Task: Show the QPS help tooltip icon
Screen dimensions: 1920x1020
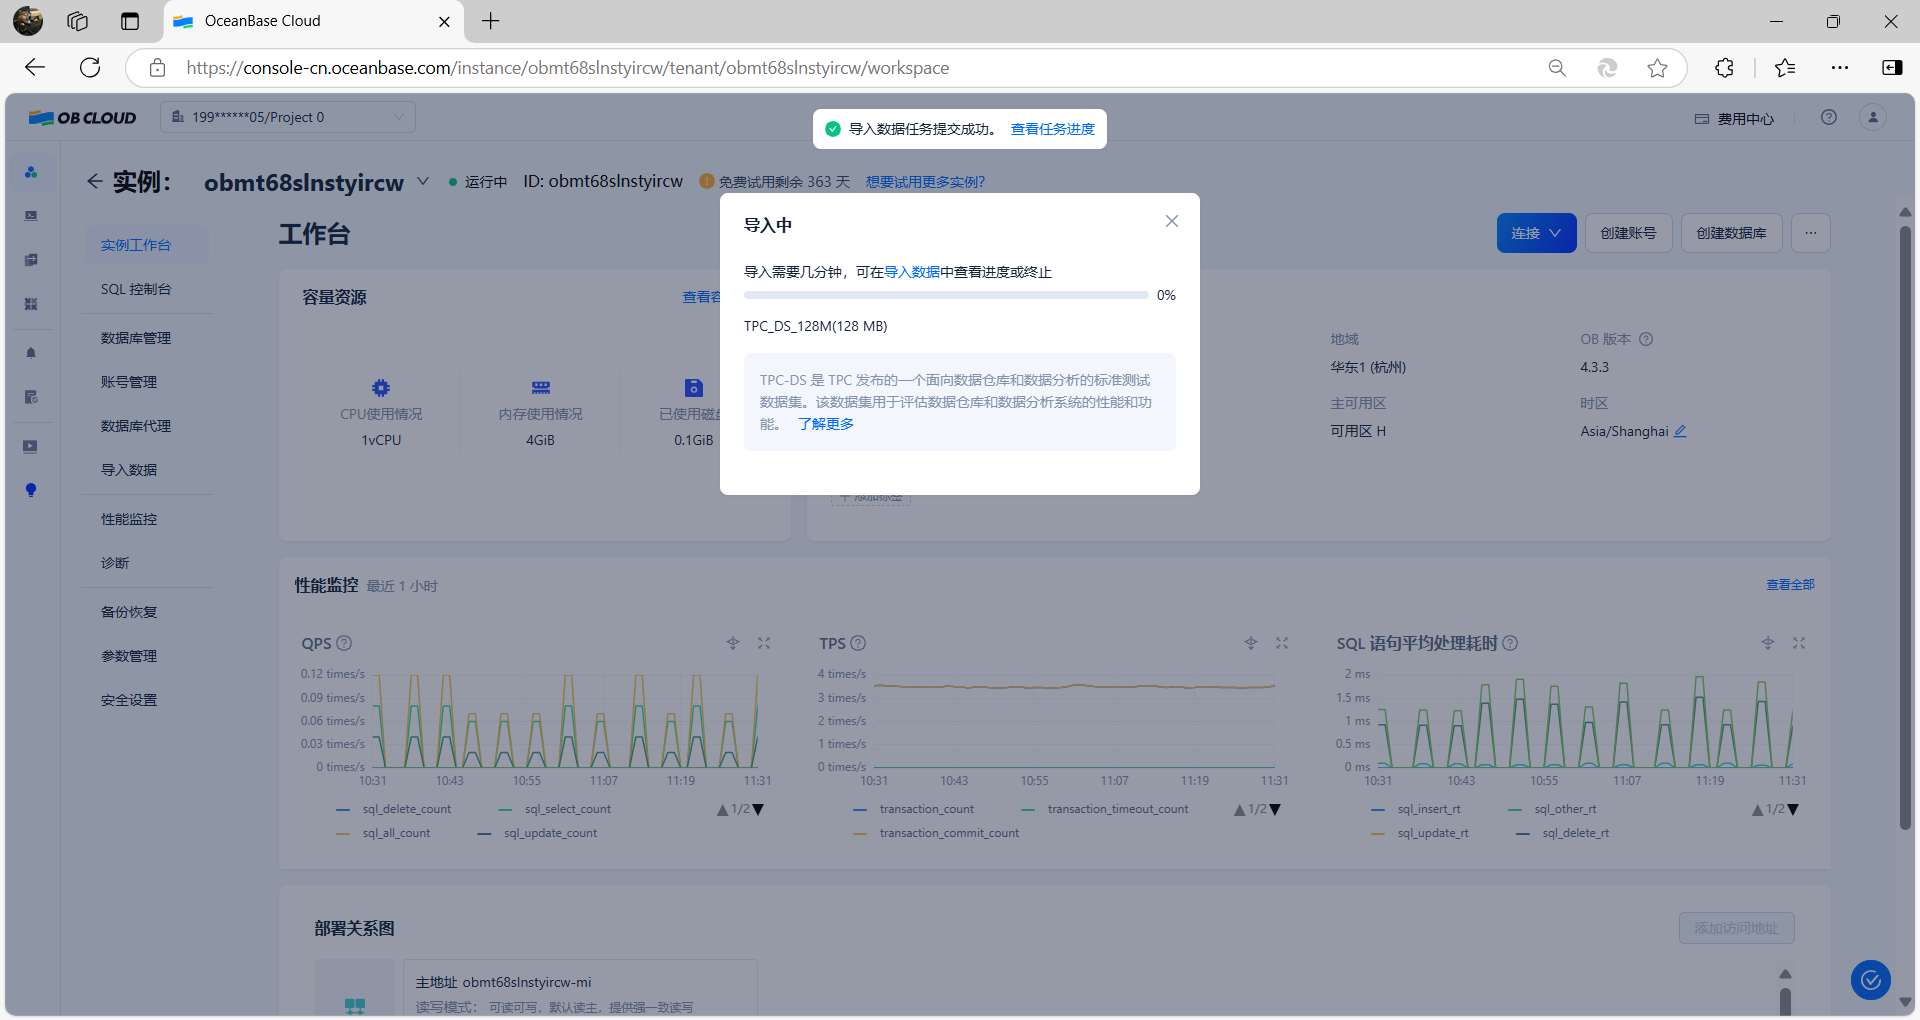Action: click(344, 643)
